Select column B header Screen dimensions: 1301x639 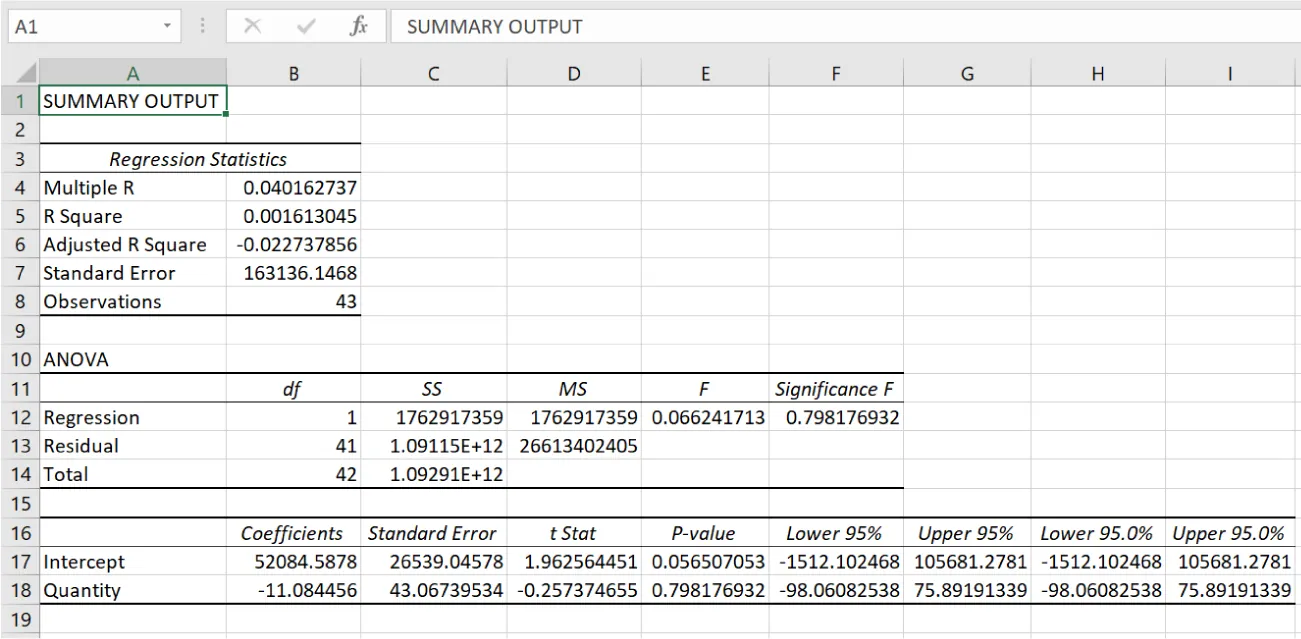pyautogui.click(x=293, y=72)
